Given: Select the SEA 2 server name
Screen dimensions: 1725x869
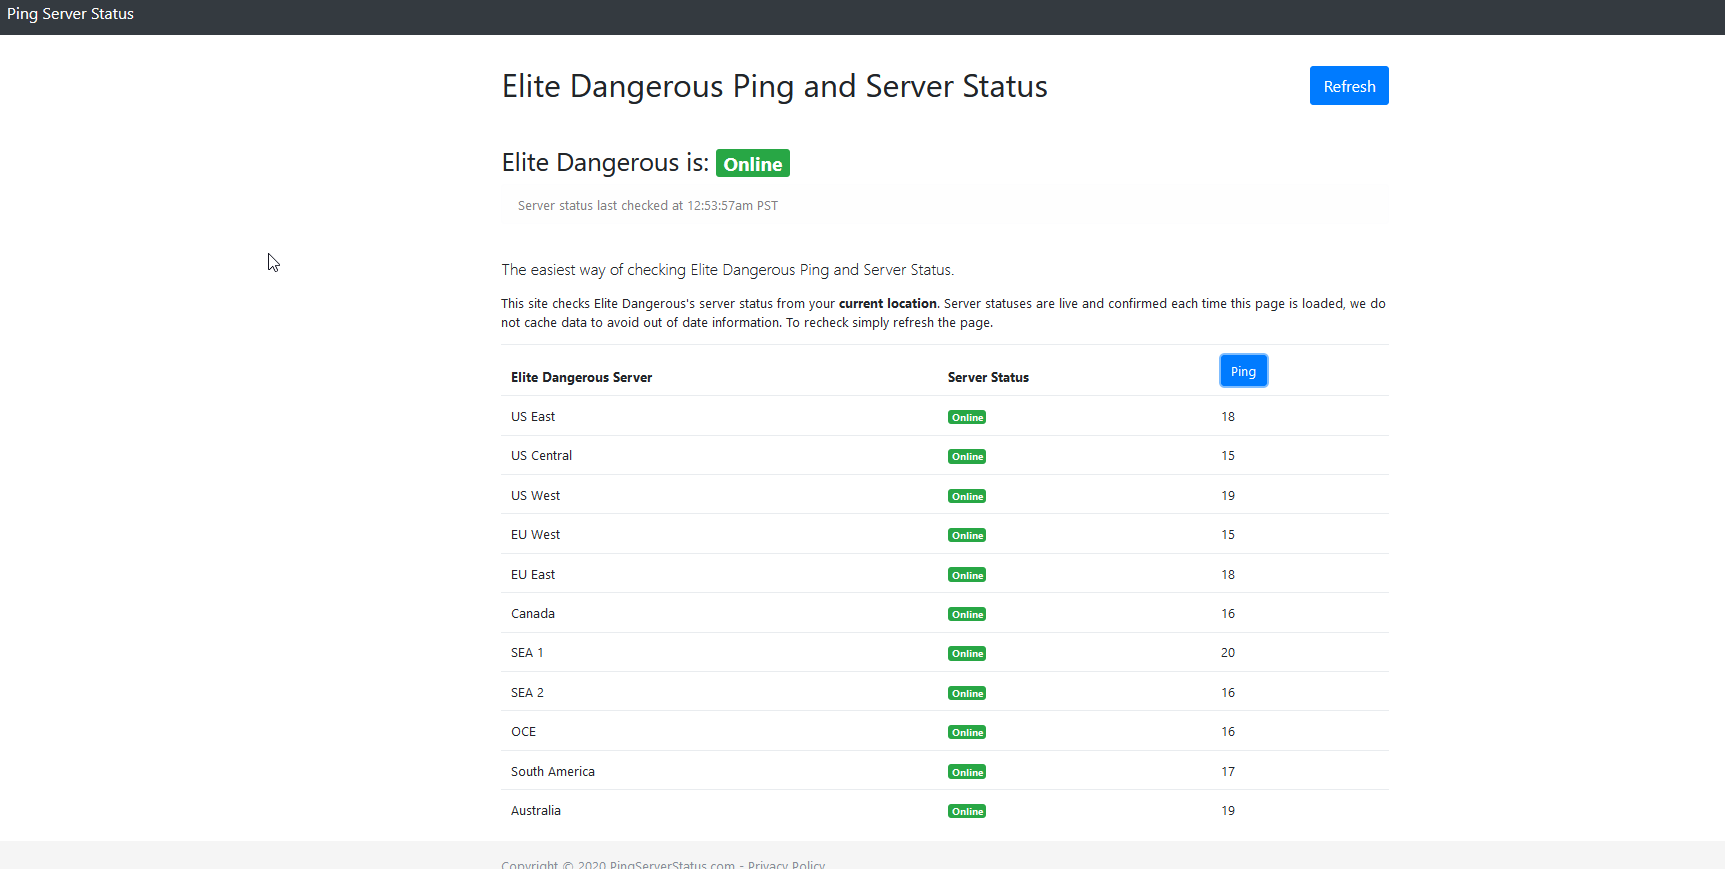Looking at the screenshot, I should tap(527, 693).
